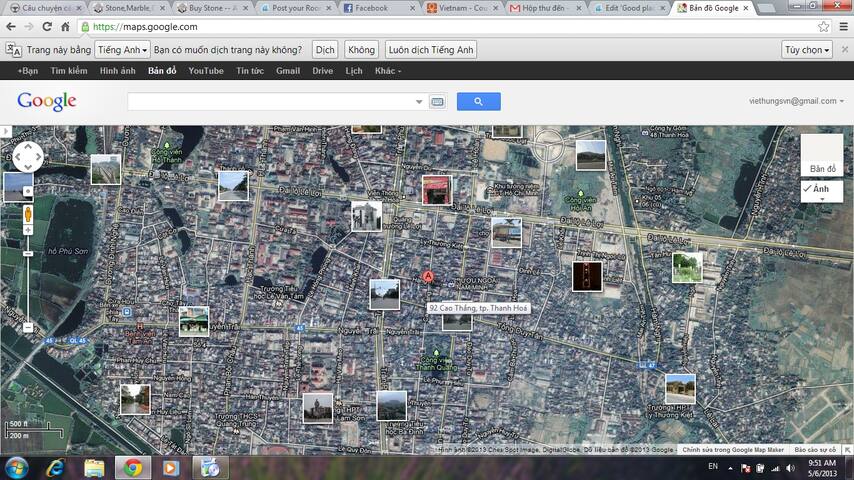Switch to Bản đồ map view

tap(822, 156)
